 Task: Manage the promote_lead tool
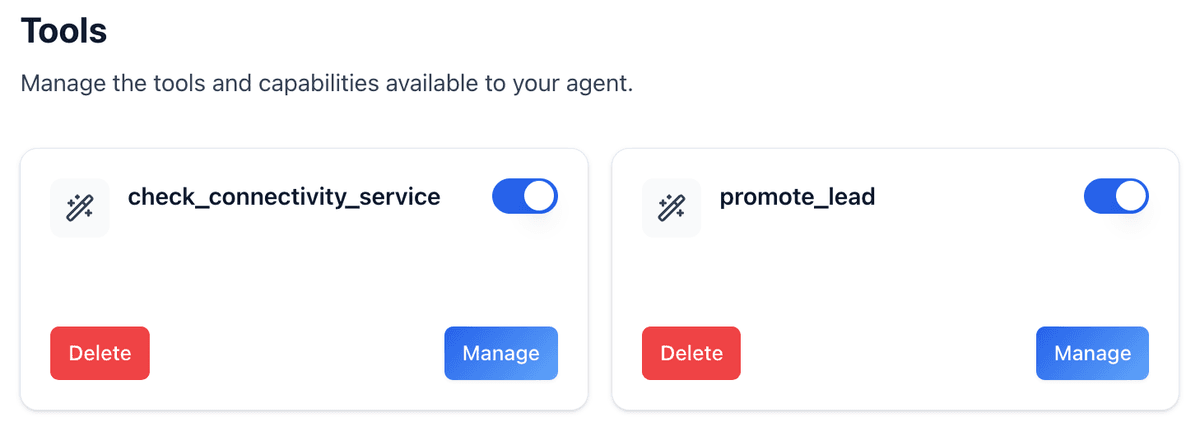pos(1092,353)
